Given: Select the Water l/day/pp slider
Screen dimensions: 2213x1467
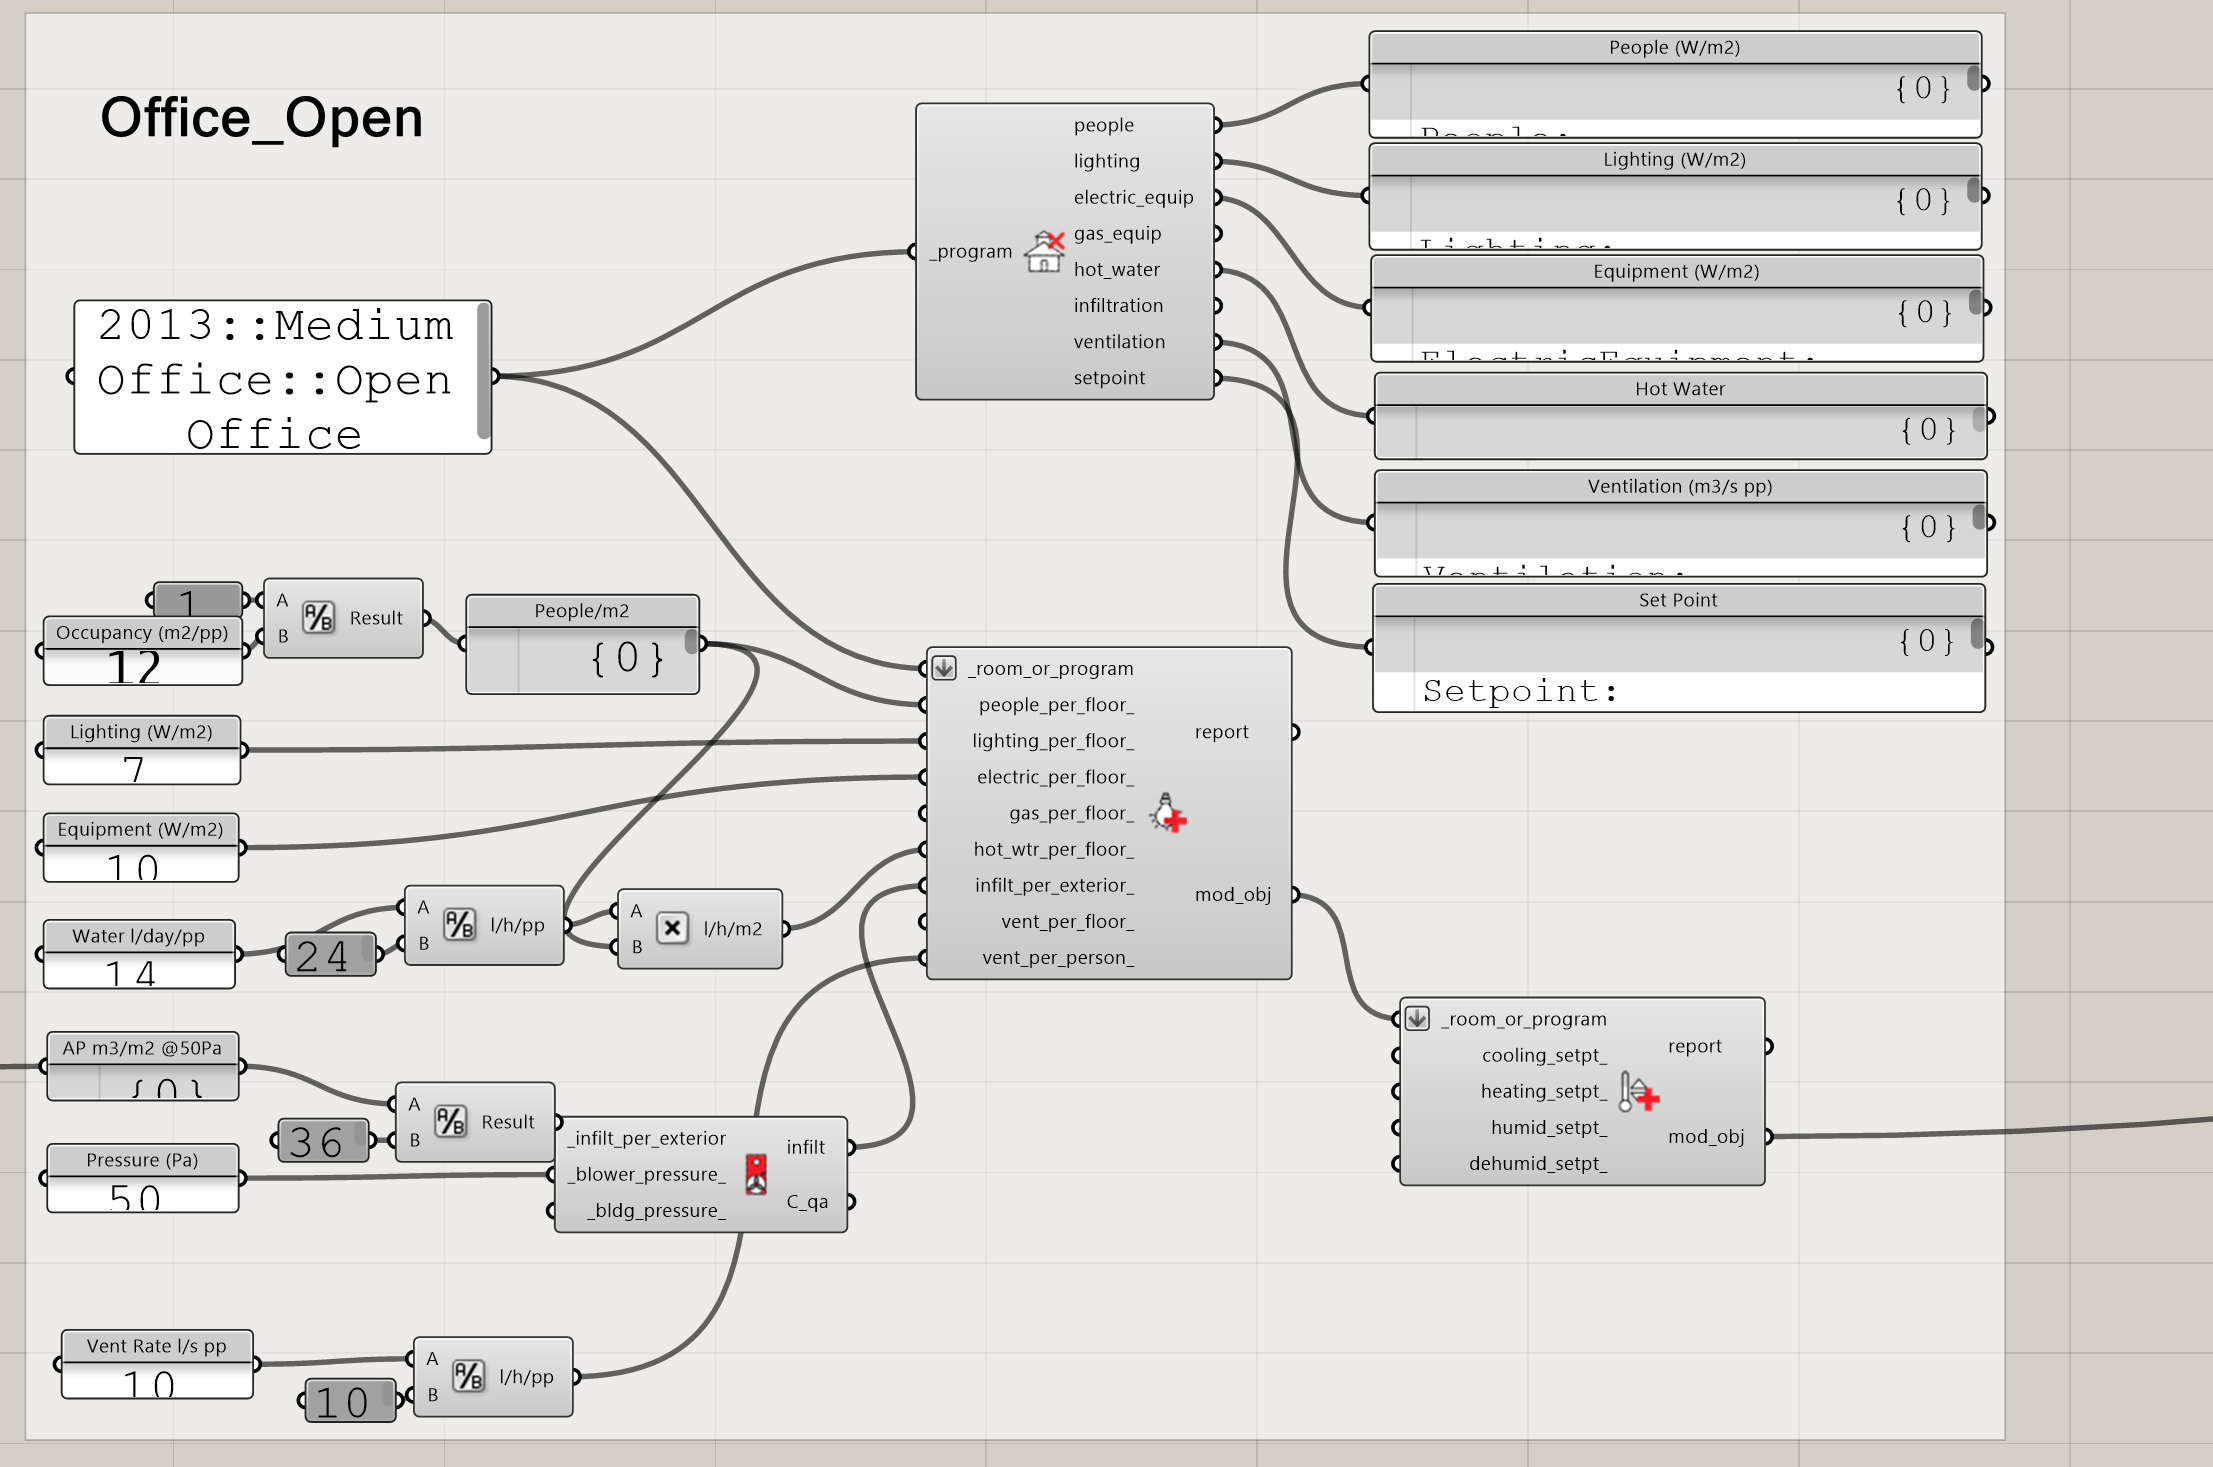Looking at the screenshot, I should point(139,954).
